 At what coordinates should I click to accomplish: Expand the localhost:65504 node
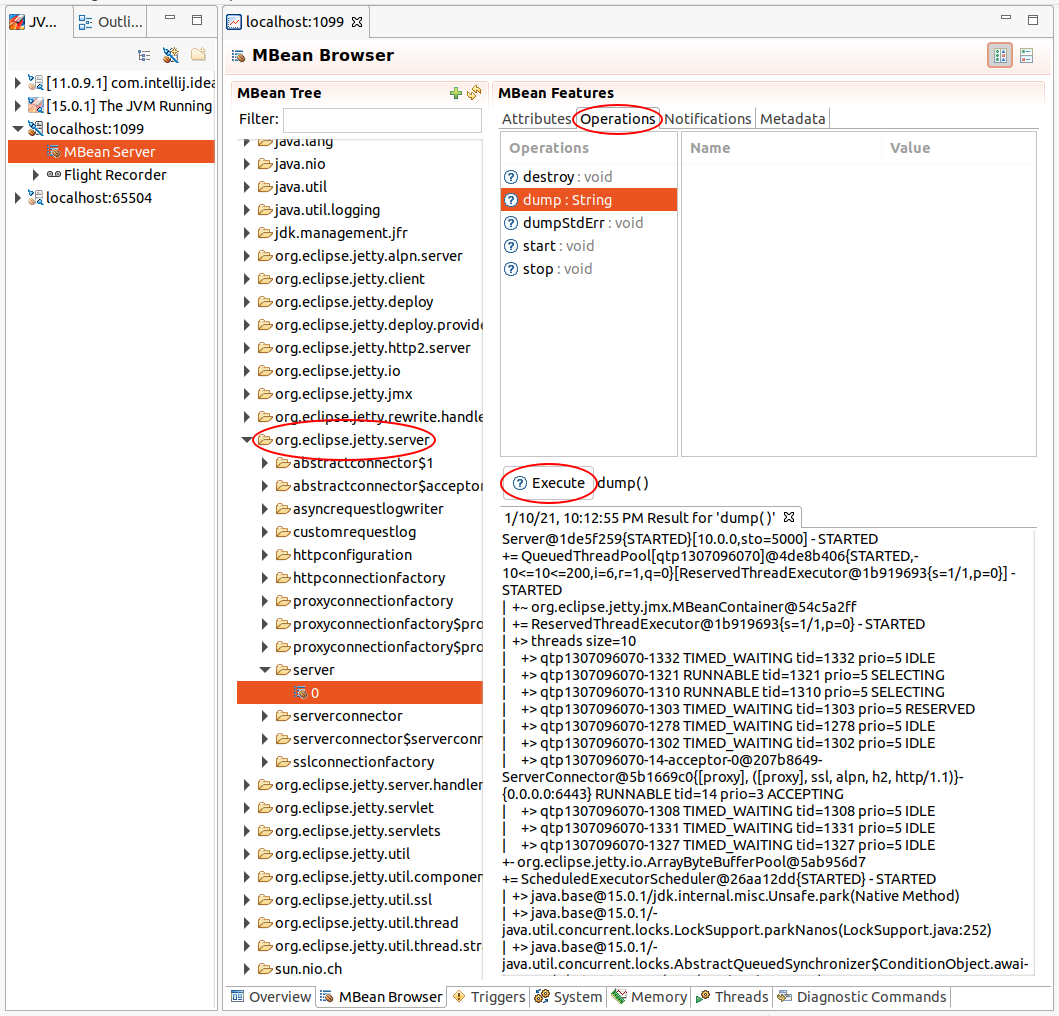click(18, 197)
